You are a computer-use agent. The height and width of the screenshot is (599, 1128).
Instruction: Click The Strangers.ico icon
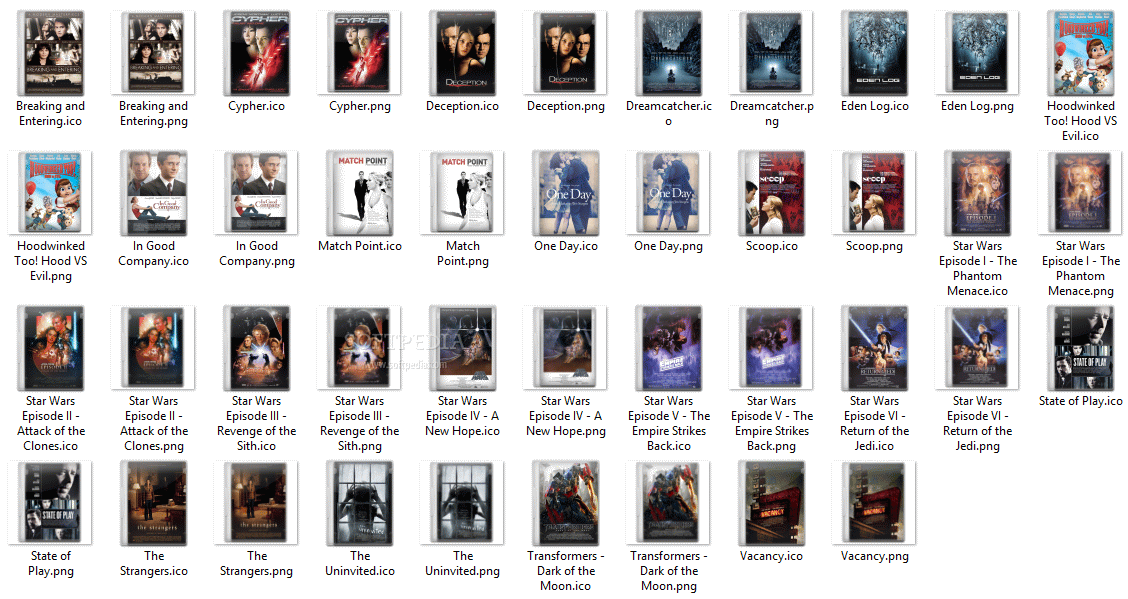153,503
